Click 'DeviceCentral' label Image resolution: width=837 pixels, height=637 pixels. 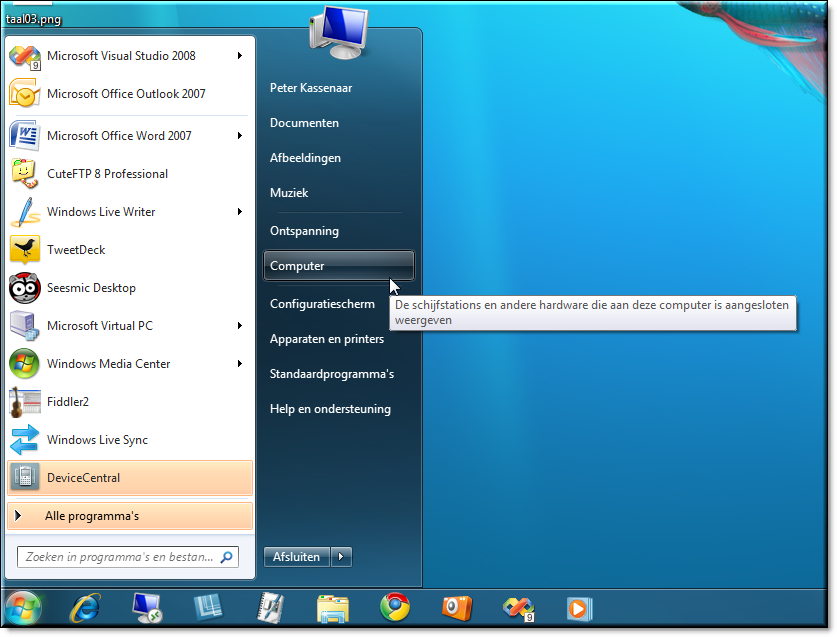point(83,478)
